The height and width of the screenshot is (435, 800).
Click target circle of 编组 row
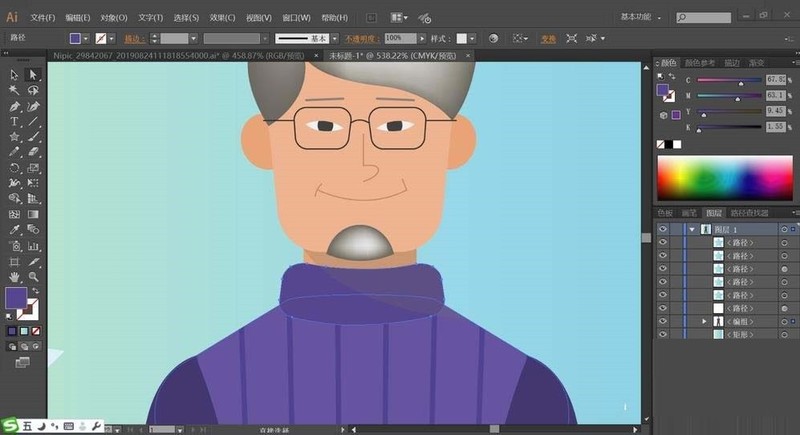(x=784, y=321)
